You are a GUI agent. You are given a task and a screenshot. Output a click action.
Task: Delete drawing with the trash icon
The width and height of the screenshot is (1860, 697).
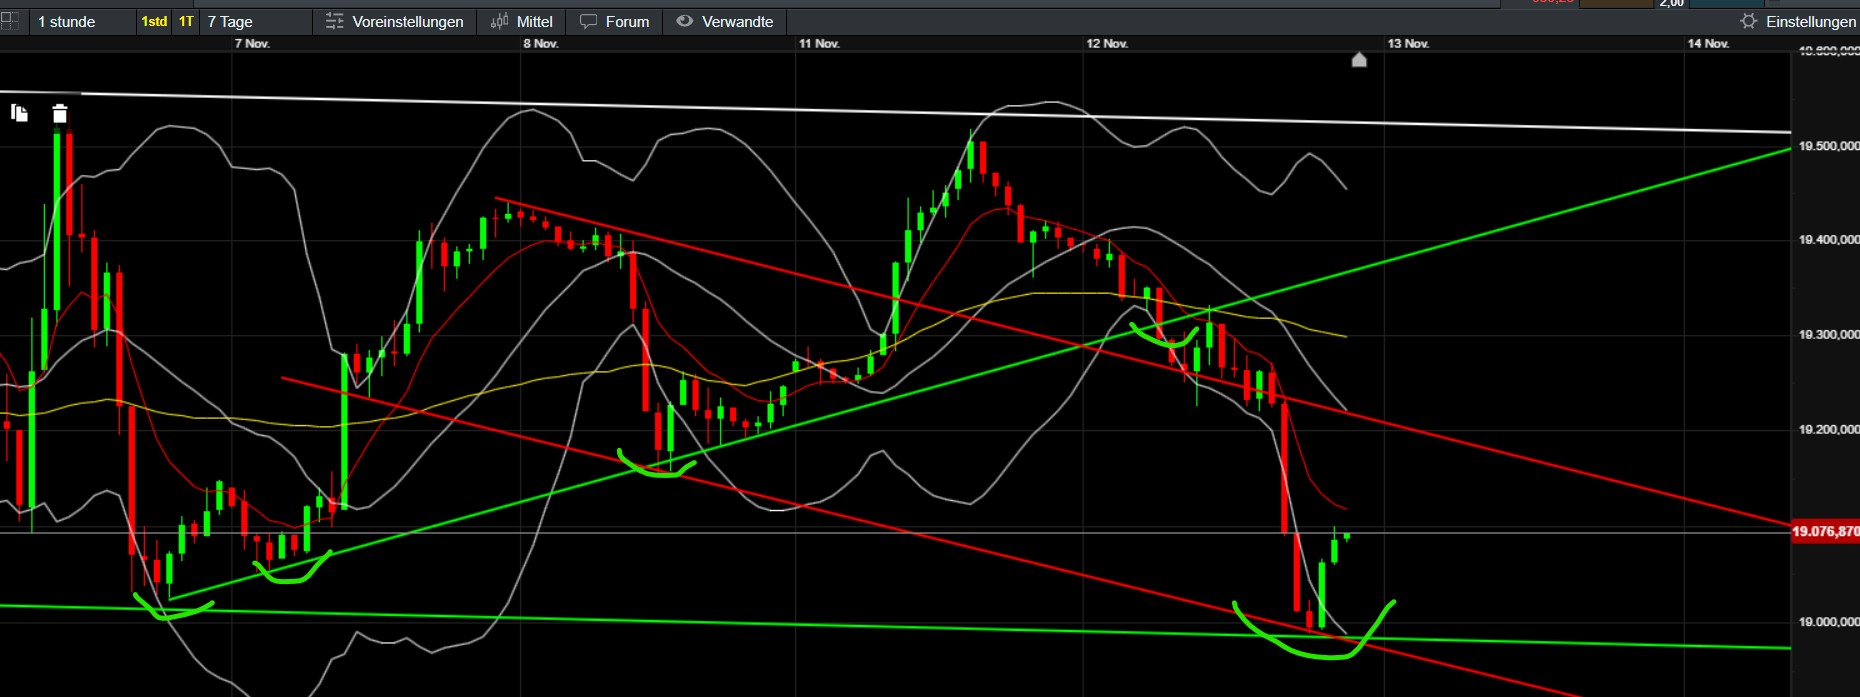click(60, 114)
